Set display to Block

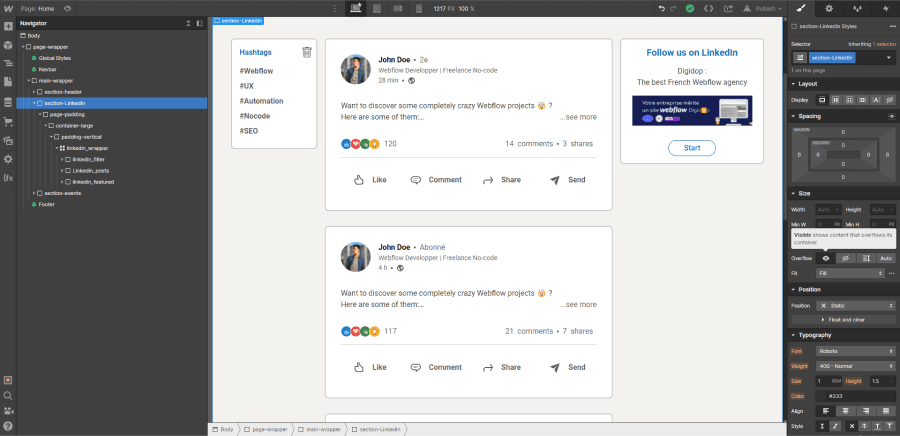[x=822, y=100]
